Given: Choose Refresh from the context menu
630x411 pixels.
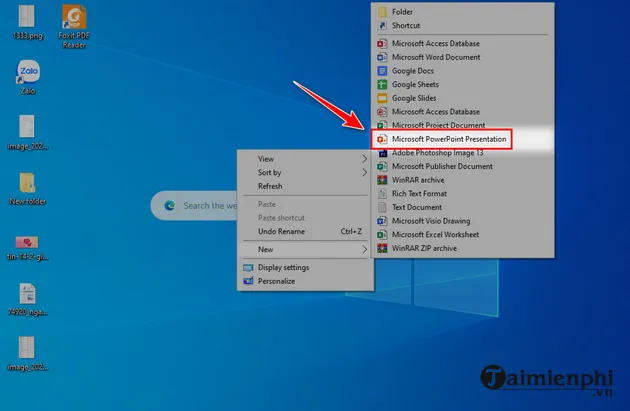Looking at the screenshot, I should 305,186.
